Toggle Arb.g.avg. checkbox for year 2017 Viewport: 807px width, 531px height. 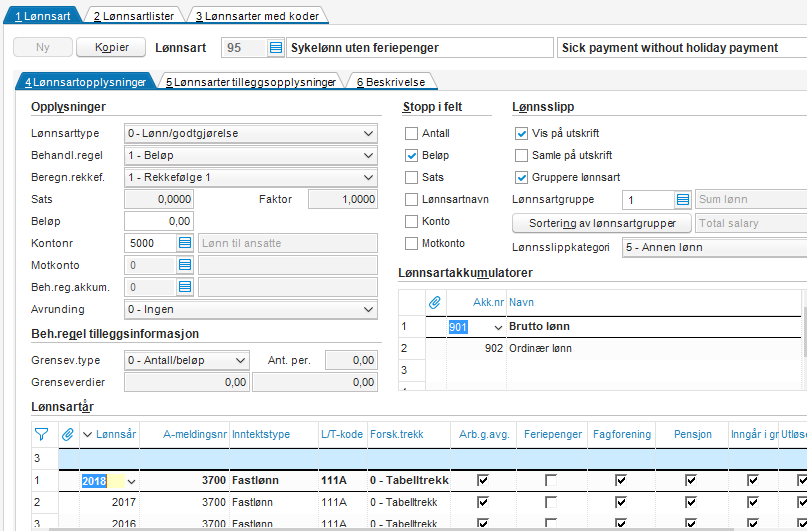tap(483, 502)
